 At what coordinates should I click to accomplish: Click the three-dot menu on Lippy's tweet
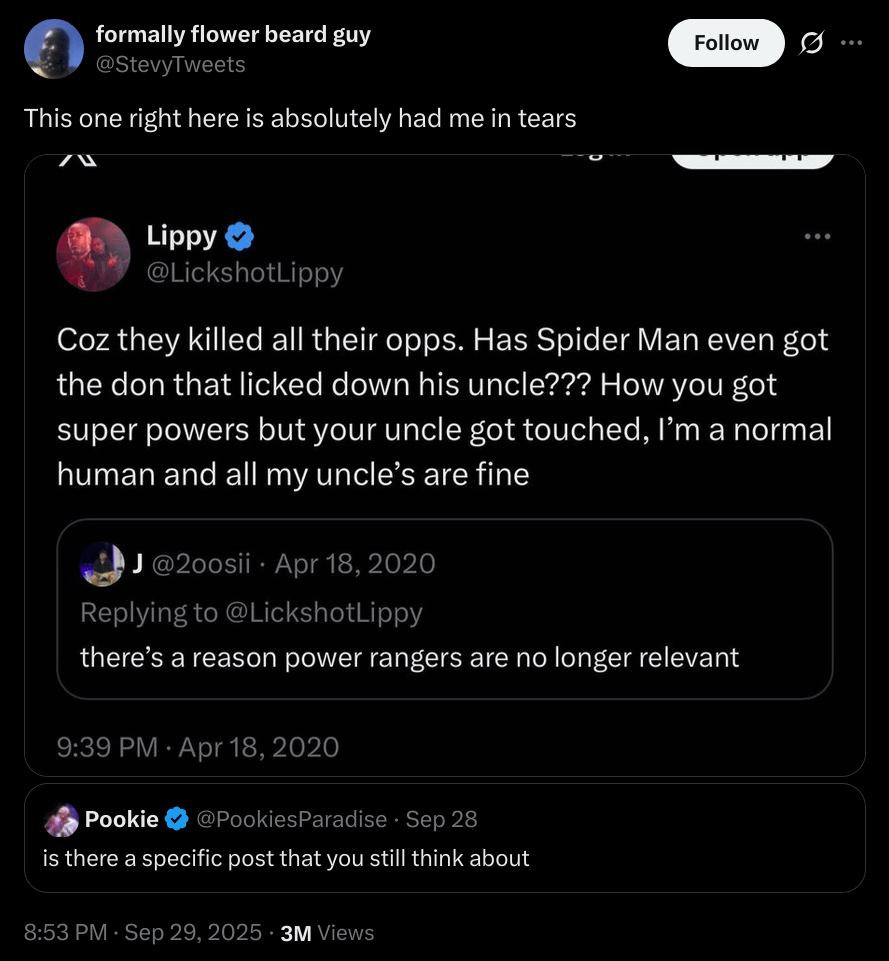816,237
